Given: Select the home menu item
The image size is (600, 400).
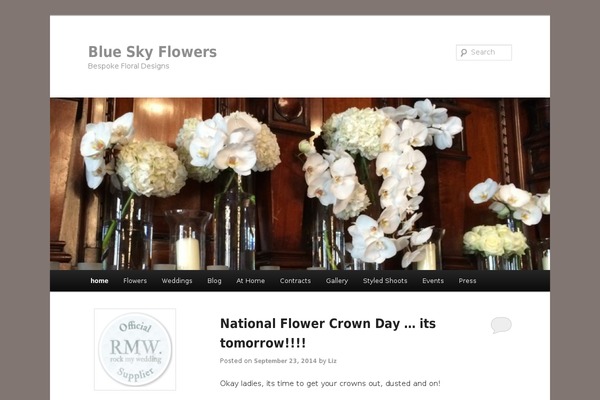Looking at the screenshot, I should click(99, 281).
